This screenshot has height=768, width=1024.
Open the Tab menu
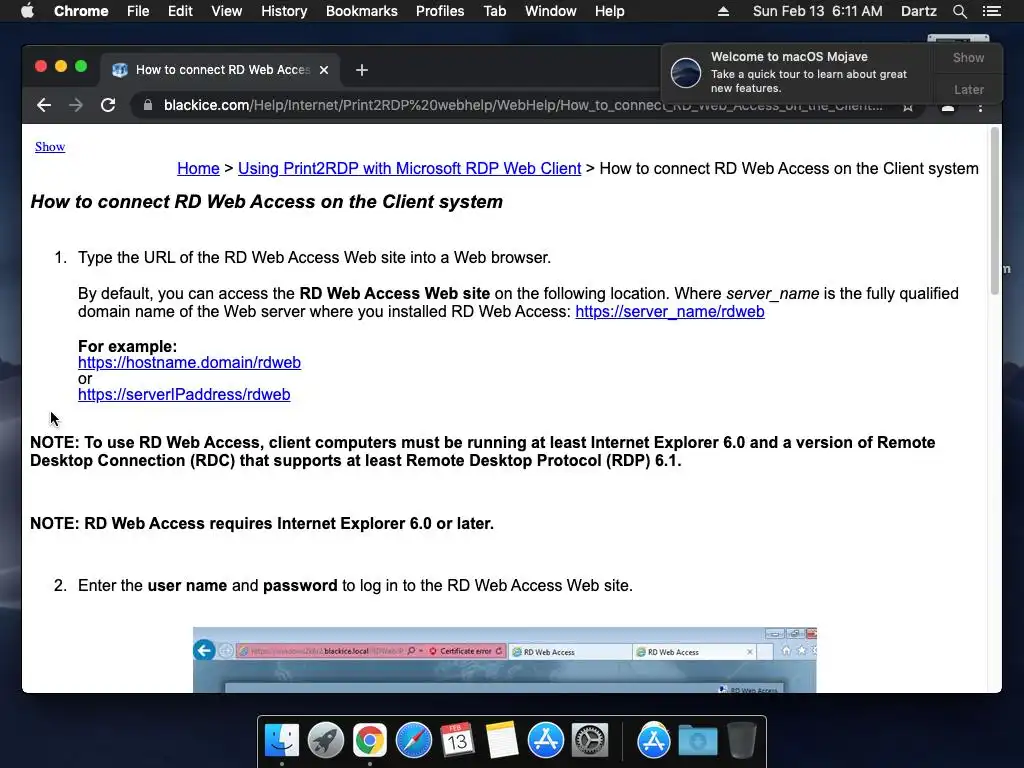(x=495, y=11)
